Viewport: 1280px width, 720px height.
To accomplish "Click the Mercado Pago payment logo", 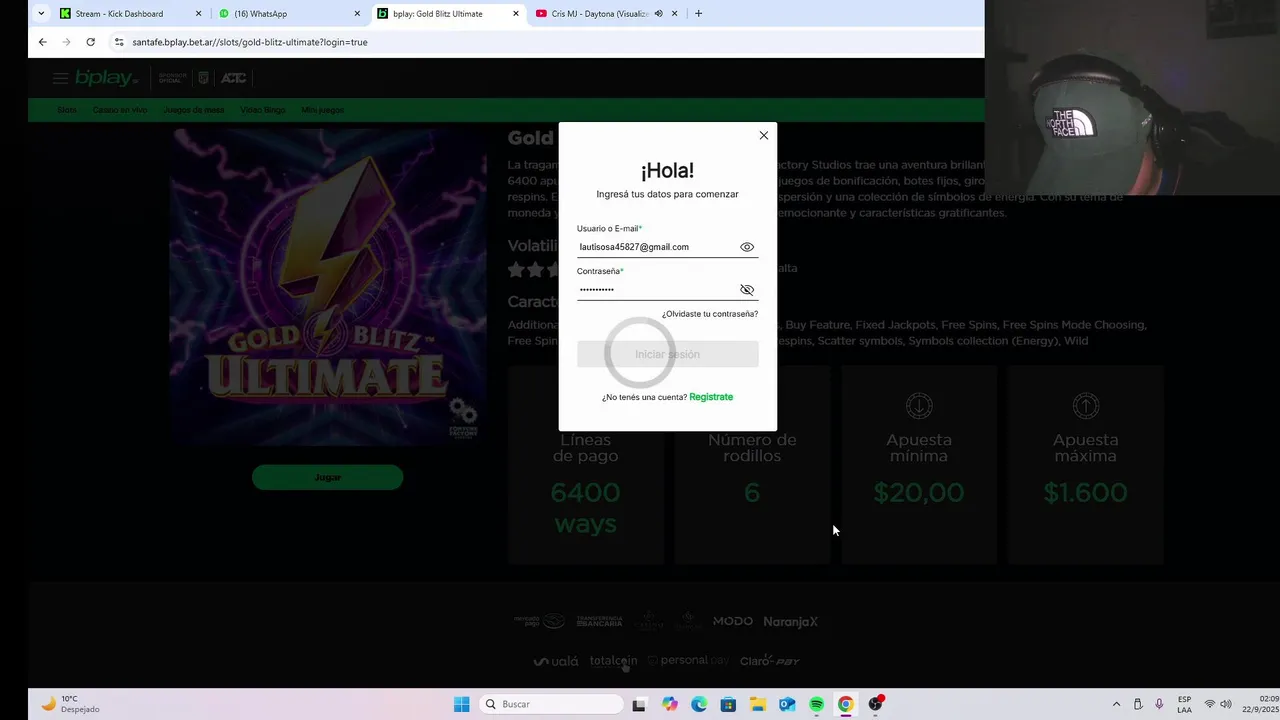I will 539,621.
